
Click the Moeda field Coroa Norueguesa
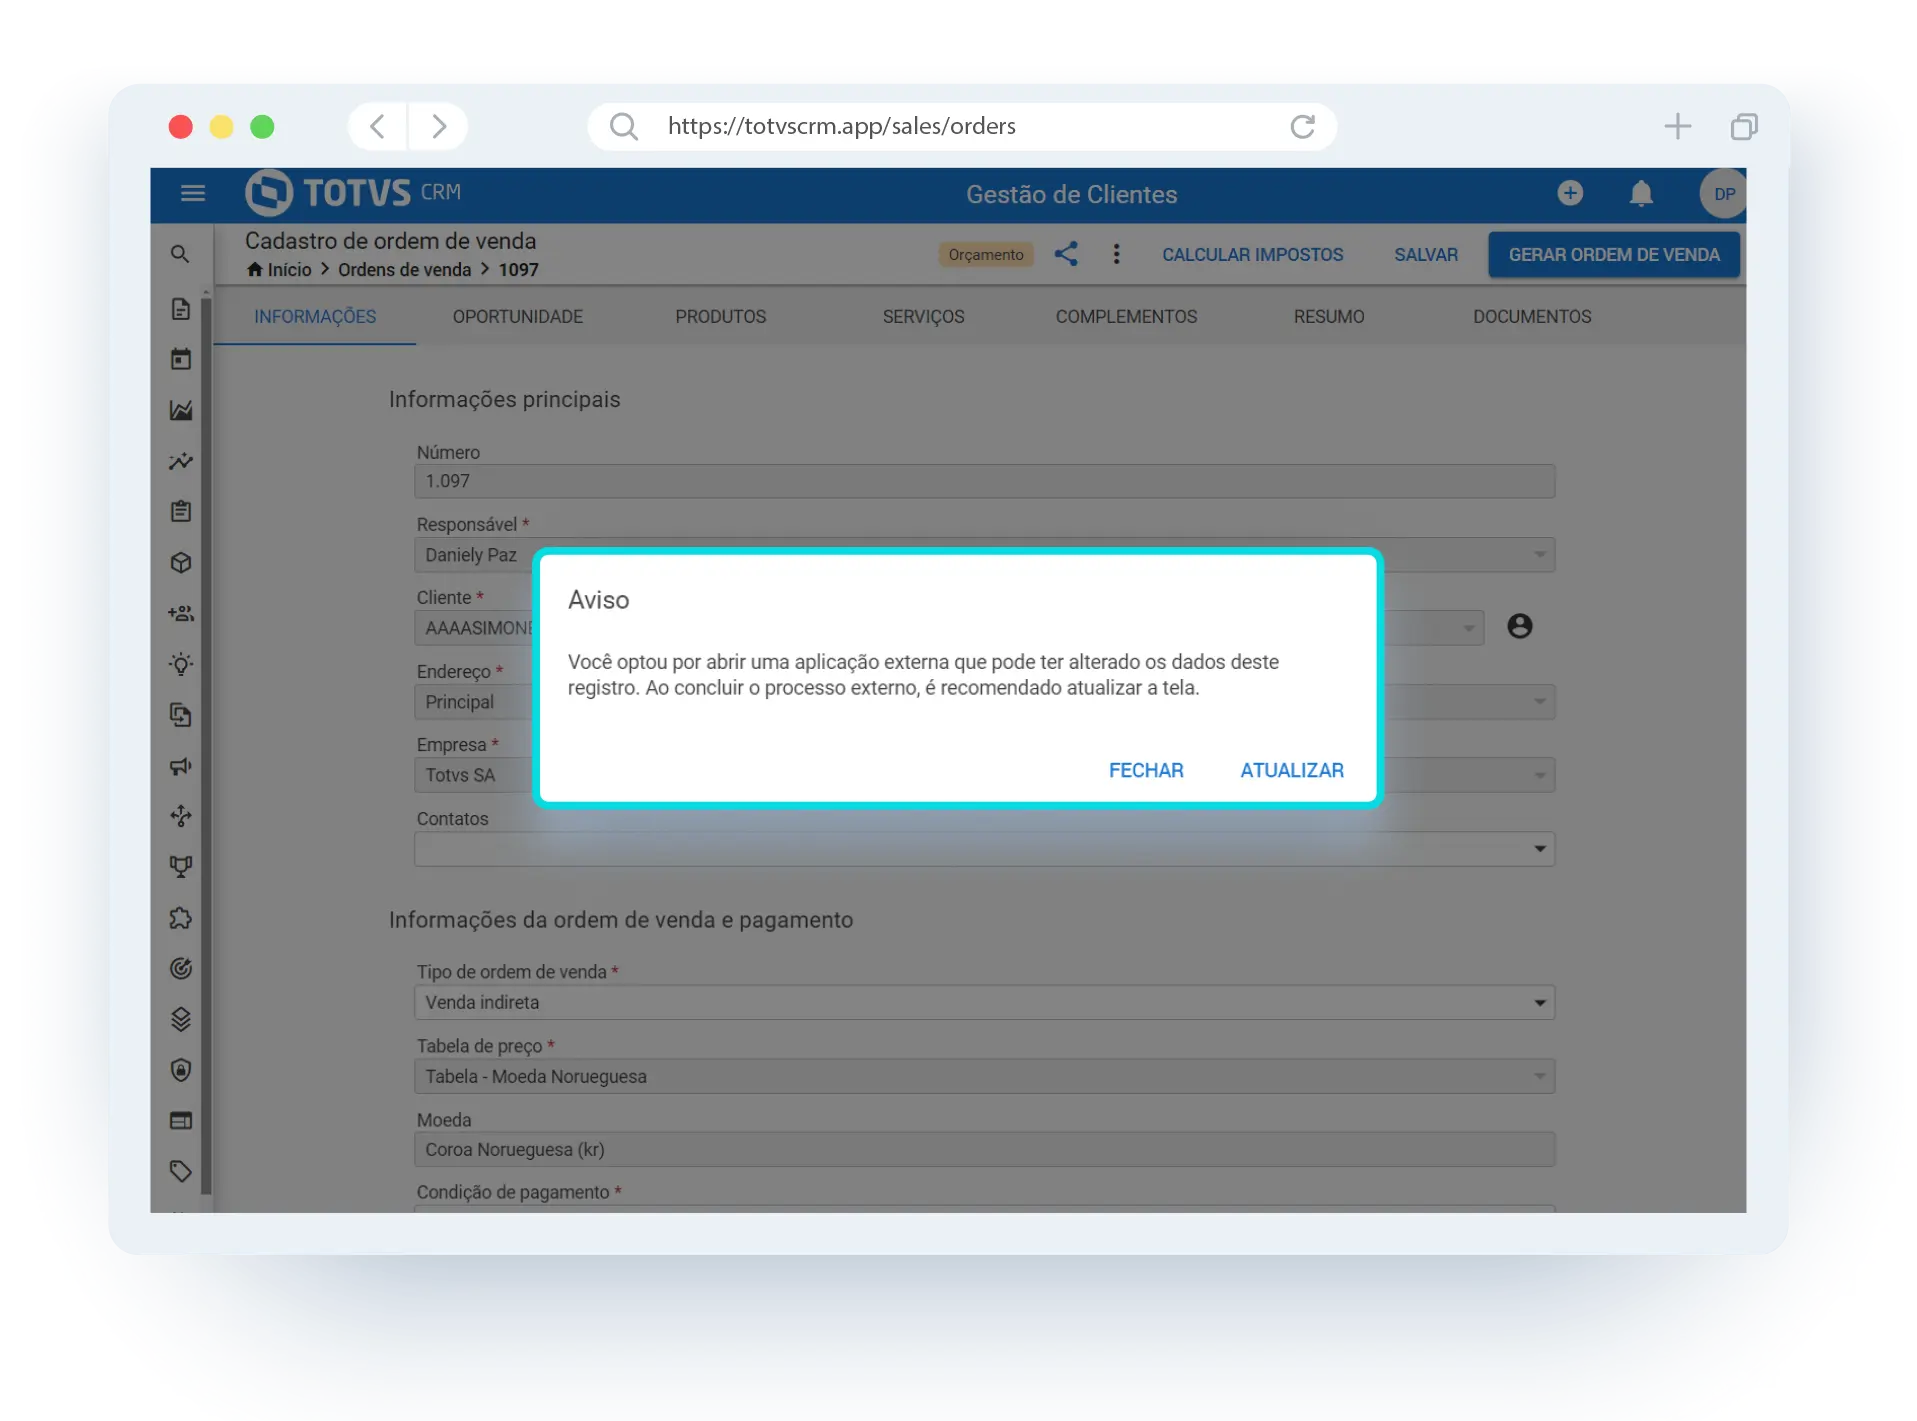984,1149
